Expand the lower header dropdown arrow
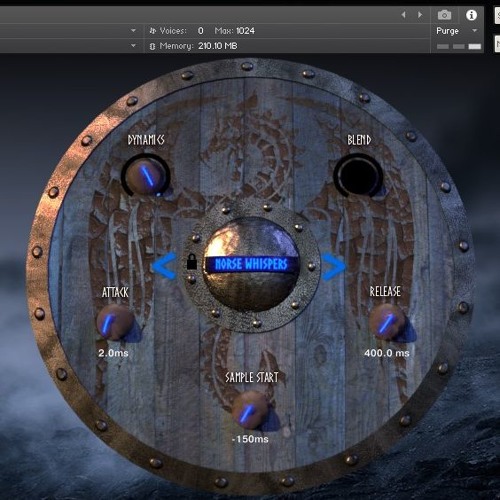500x500 pixels. [x=133, y=45]
